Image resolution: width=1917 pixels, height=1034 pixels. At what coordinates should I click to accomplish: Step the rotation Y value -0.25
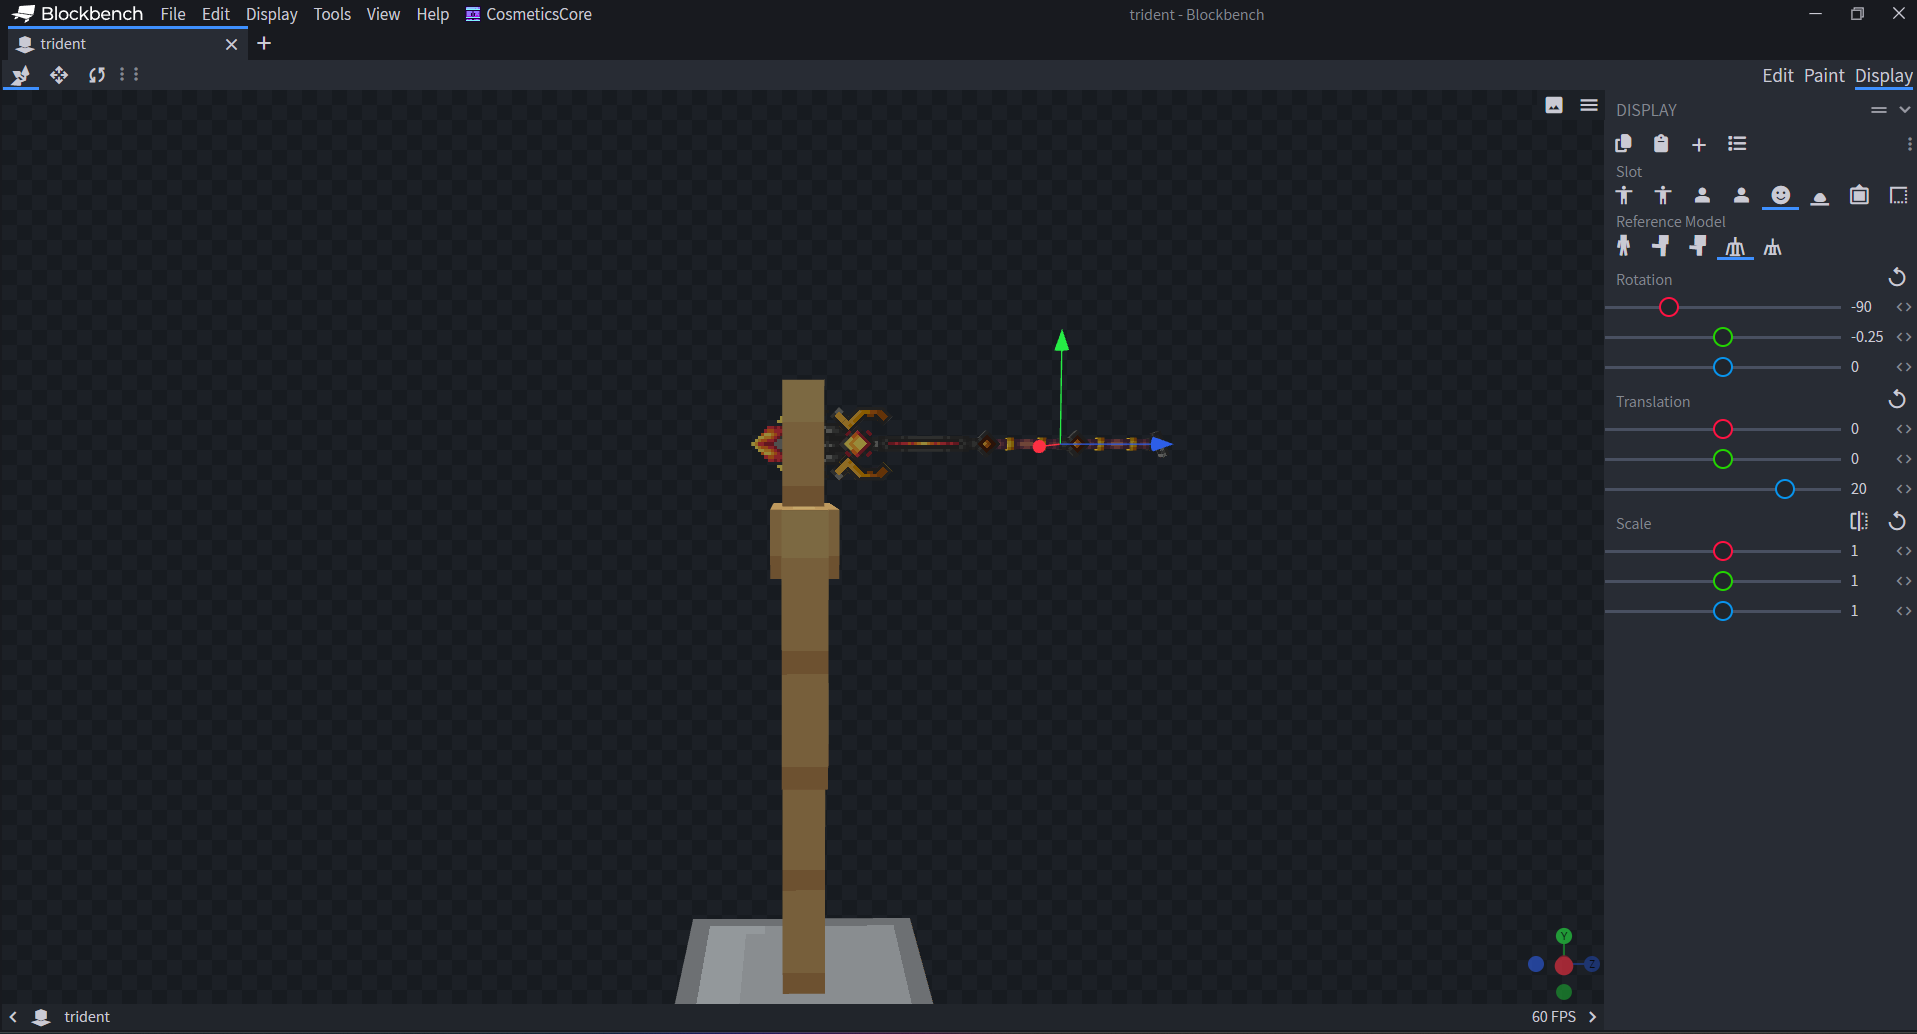click(x=1904, y=337)
